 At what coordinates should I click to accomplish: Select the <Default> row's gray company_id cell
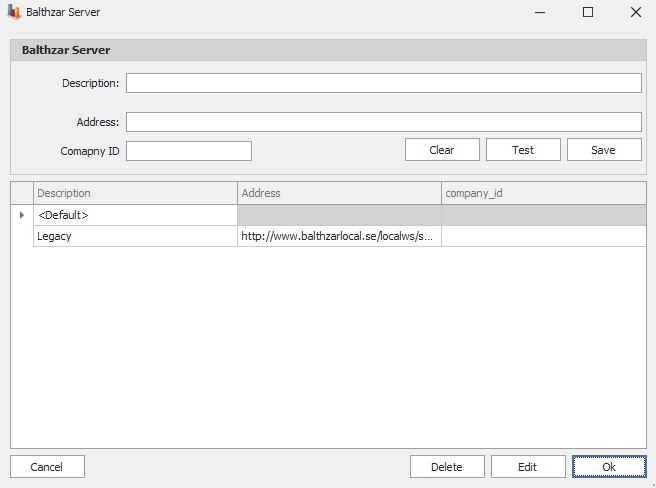543,215
